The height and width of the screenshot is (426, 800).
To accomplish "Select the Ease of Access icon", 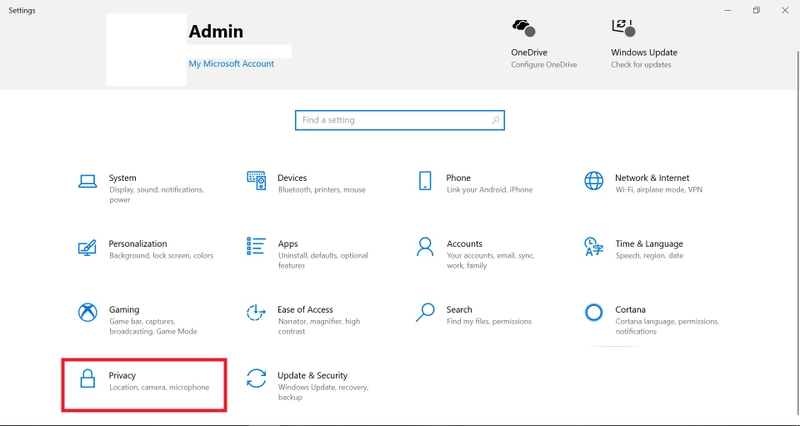I will tap(256, 312).
